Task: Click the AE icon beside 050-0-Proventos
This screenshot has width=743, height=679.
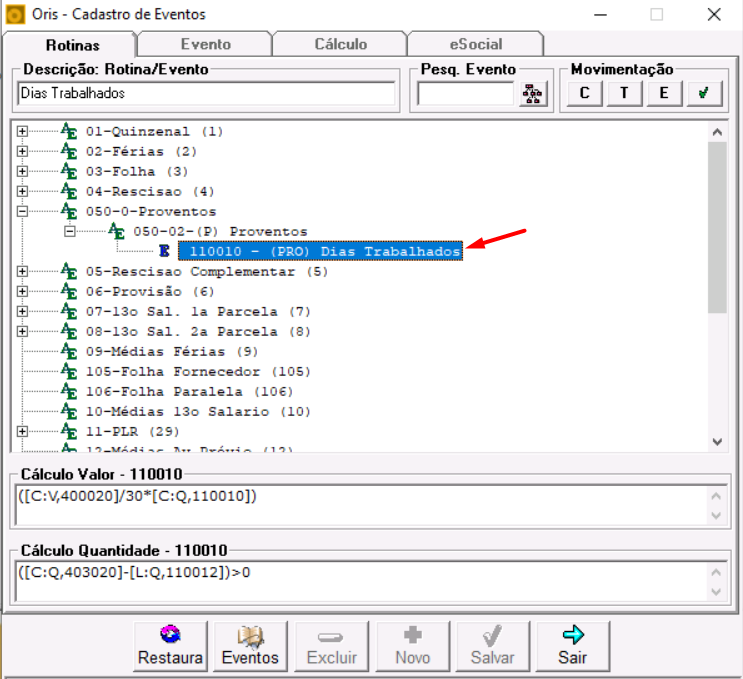Action: 69,211
